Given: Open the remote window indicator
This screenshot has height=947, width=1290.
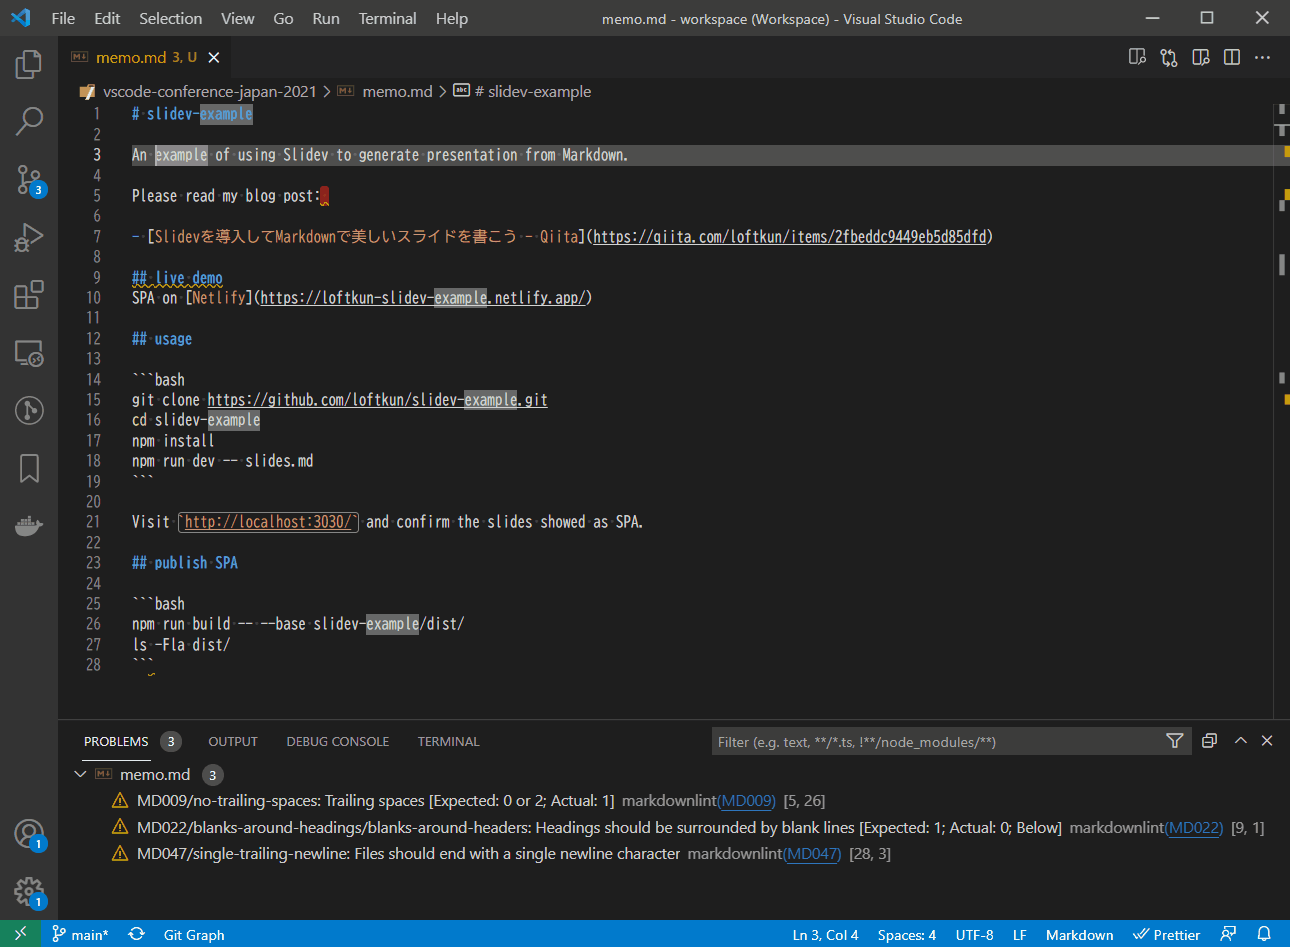Looking at the screenshot, I should (x=21, y=934).
